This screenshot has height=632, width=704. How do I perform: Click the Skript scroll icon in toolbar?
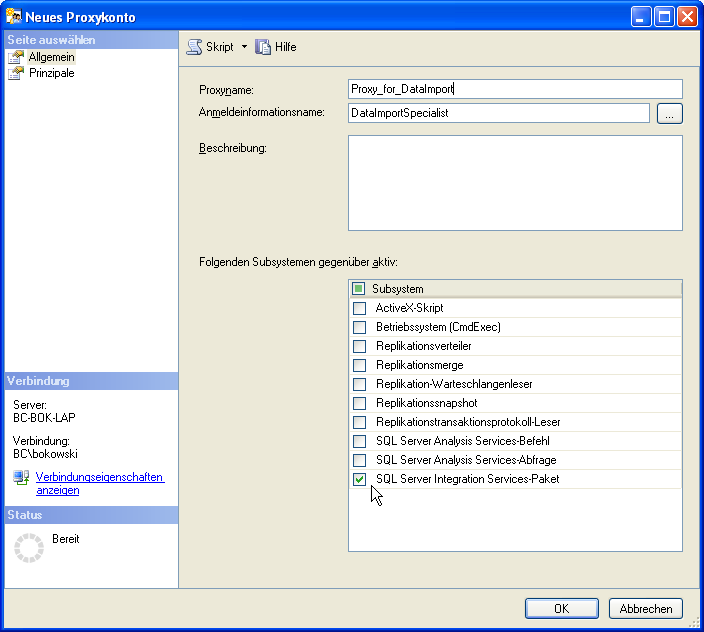coord(194,47)
